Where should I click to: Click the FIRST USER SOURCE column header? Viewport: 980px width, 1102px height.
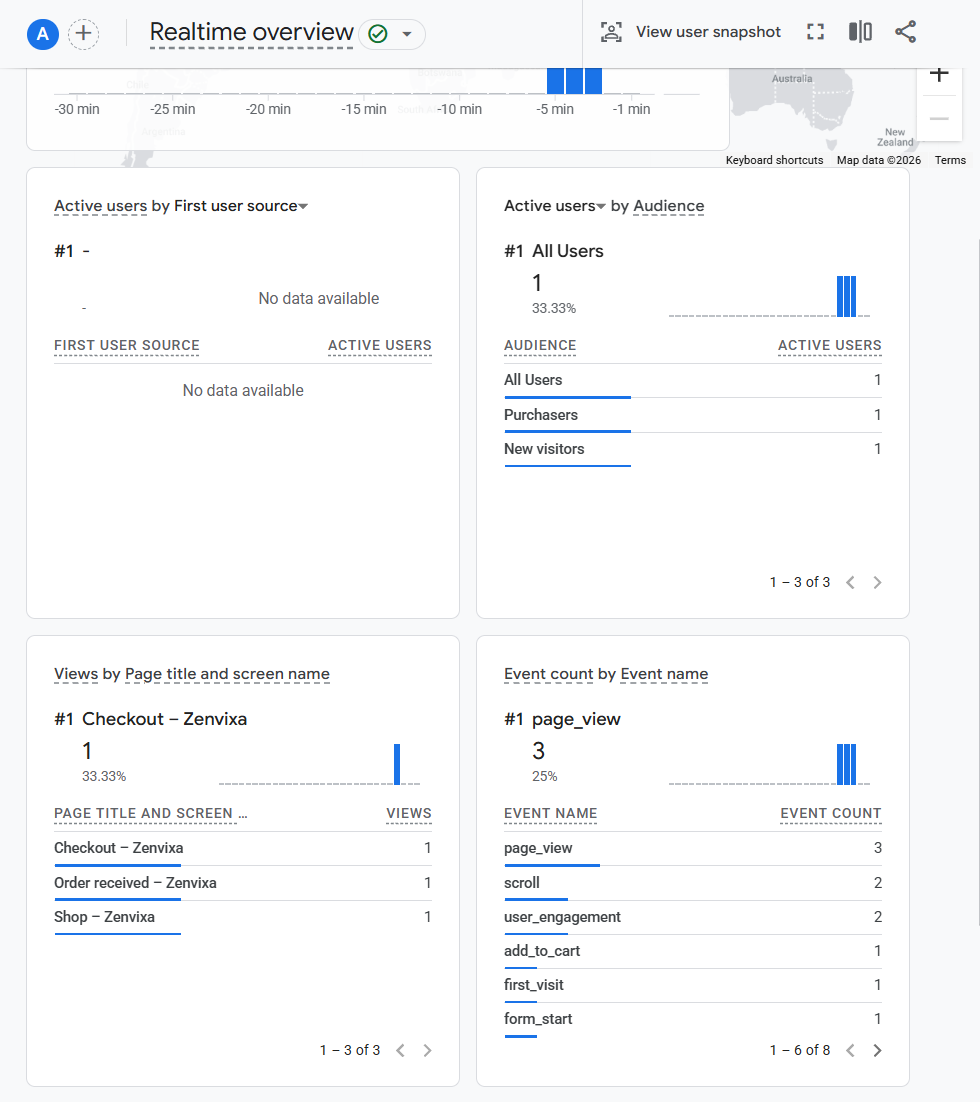click(127, 346)
